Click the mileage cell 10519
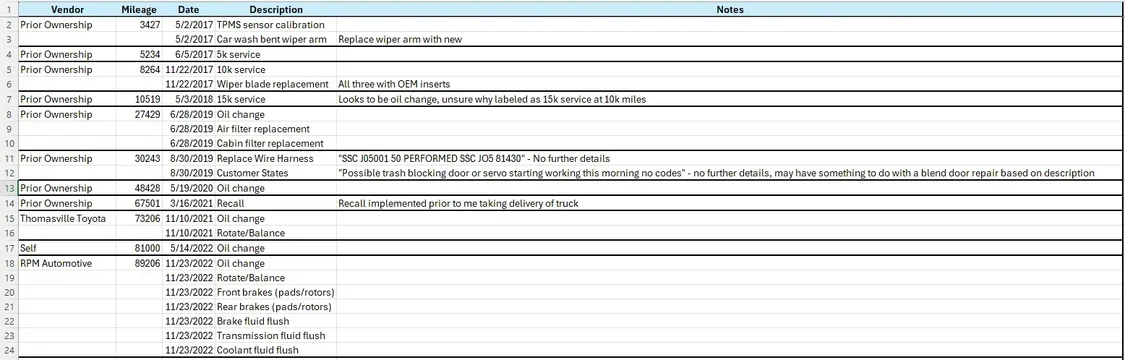The width and height of the screenshot is (1125, 360). click(139, 99)
